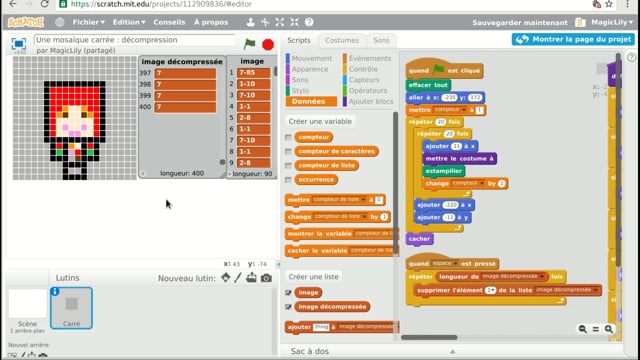Image resolution: width=640 pixels, height=360 pixels.
Task: Paint a new sprite
Action: point(238,278)
